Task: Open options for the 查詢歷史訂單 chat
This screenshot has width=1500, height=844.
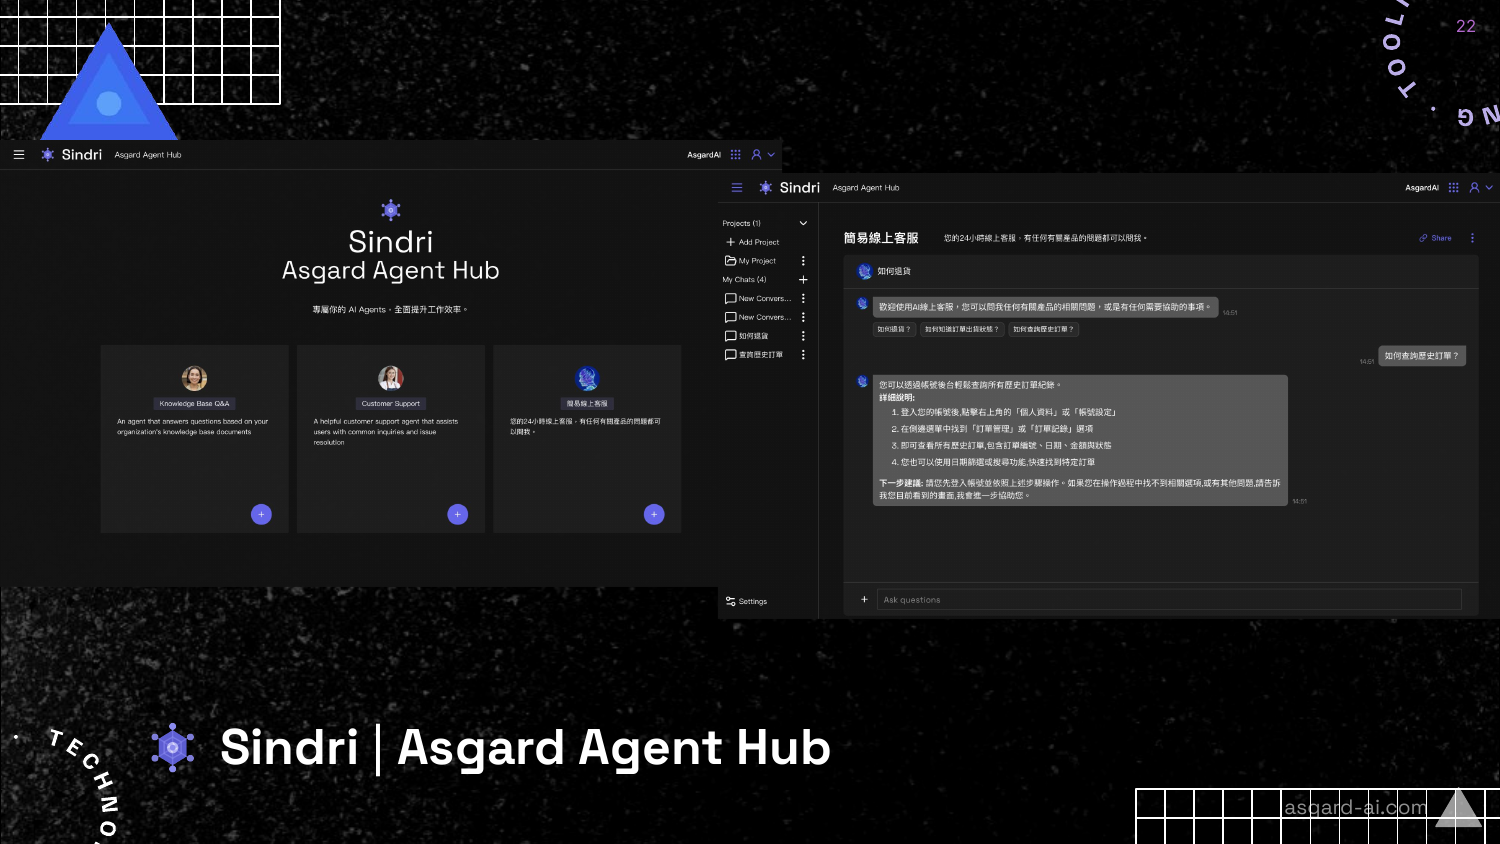Action: point(803,355)
